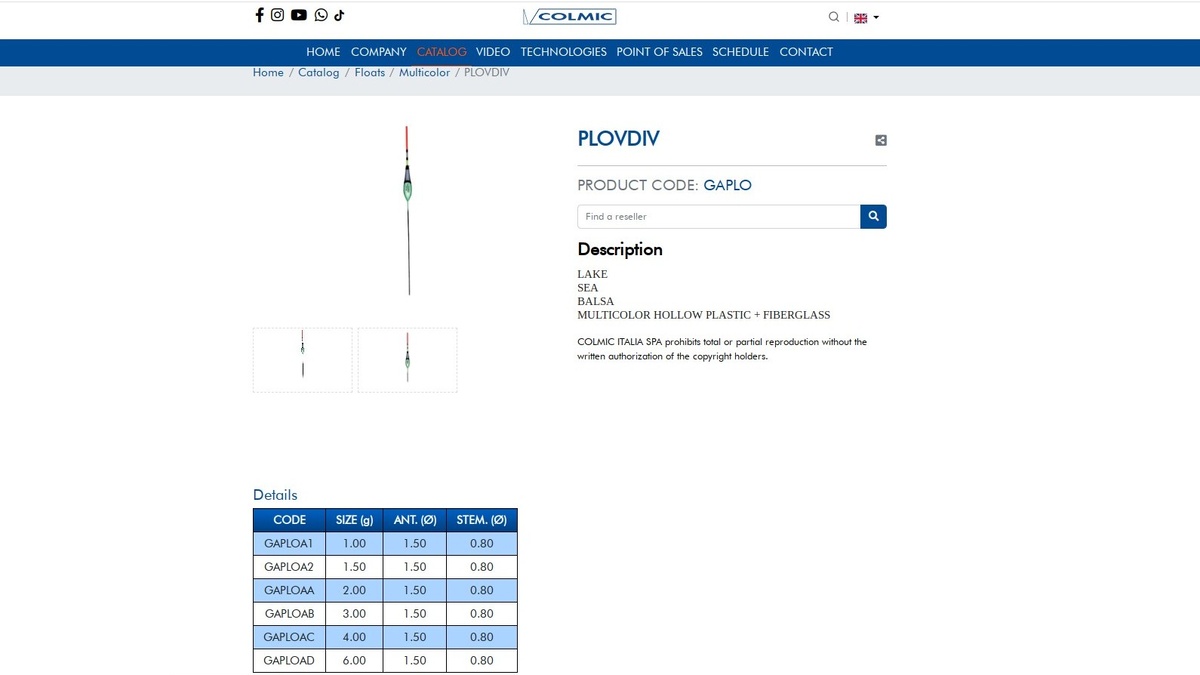The image size is (1200, 675).
Task: Open COMPANY menu item
Action: tap(379, 52)
